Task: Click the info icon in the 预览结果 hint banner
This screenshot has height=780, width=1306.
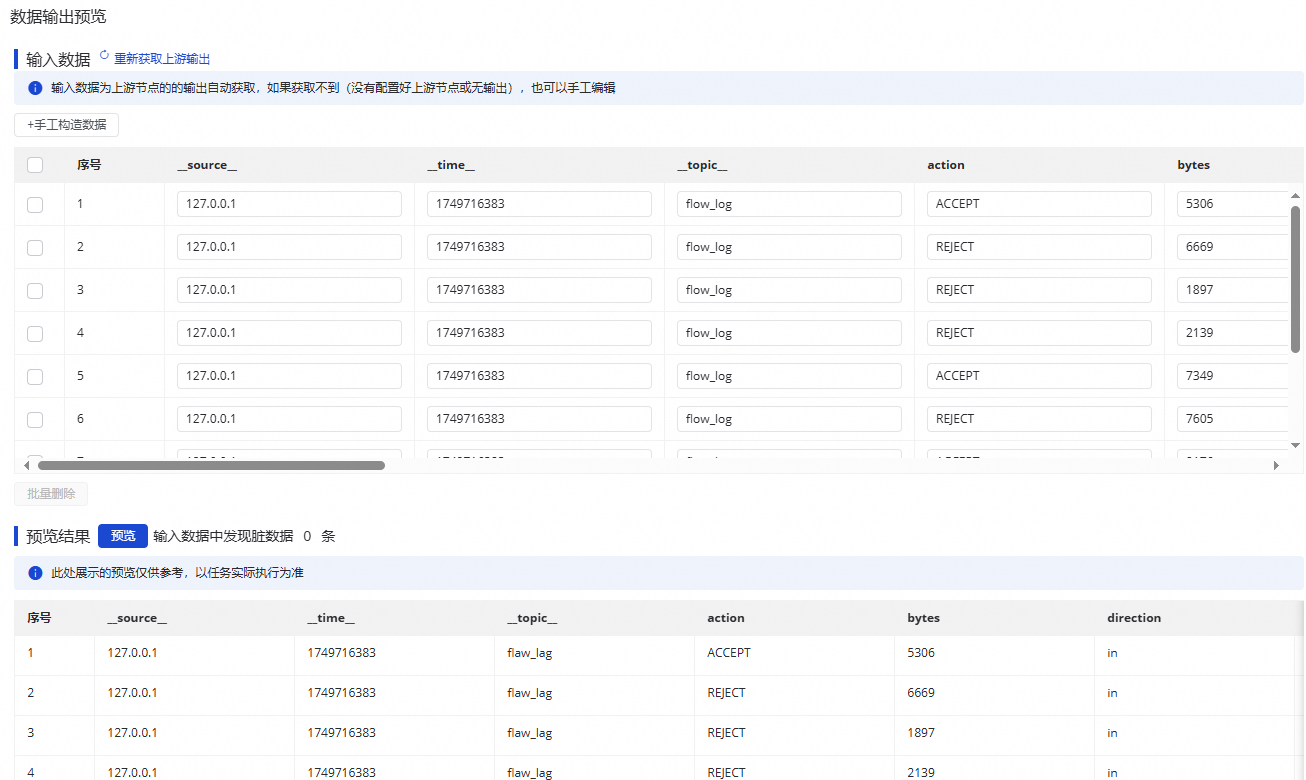Action: (35, 573)
